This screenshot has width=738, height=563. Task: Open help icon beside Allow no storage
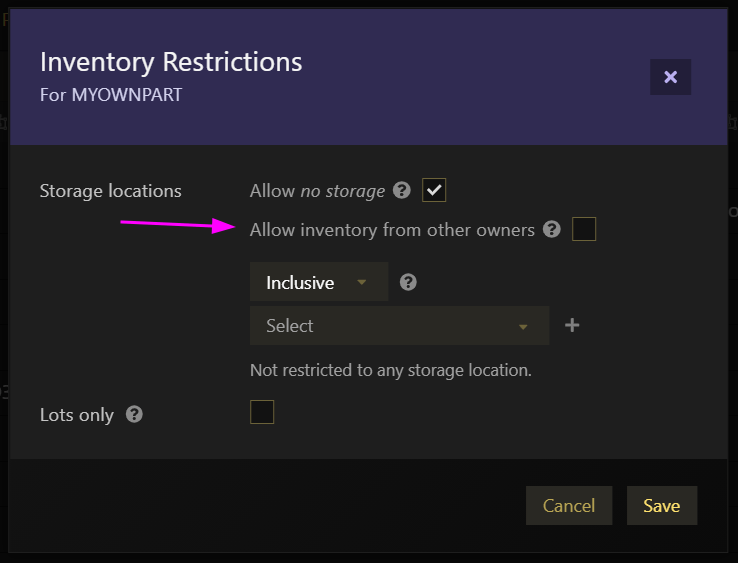(401, 190)
